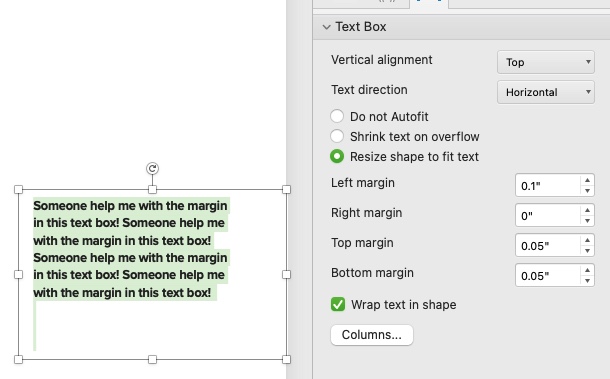Decrease Bottom margin with down arrow
Screen dimensions: 610x379
tap(587, 281)
